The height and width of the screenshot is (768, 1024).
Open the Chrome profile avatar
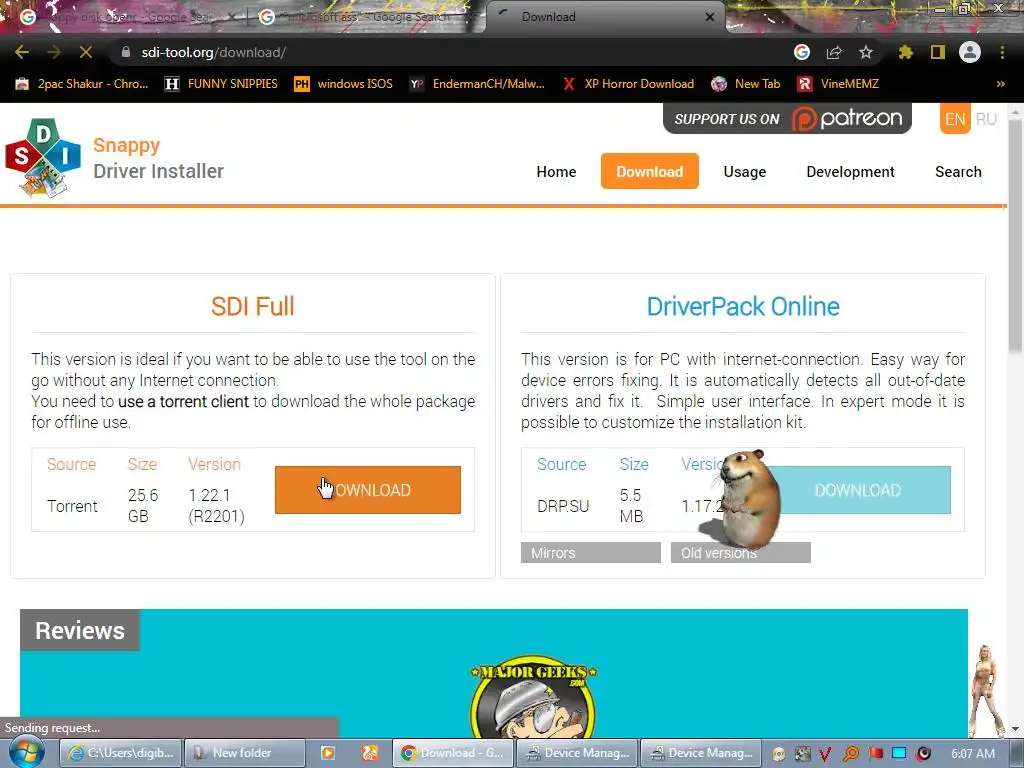(970, 52)
